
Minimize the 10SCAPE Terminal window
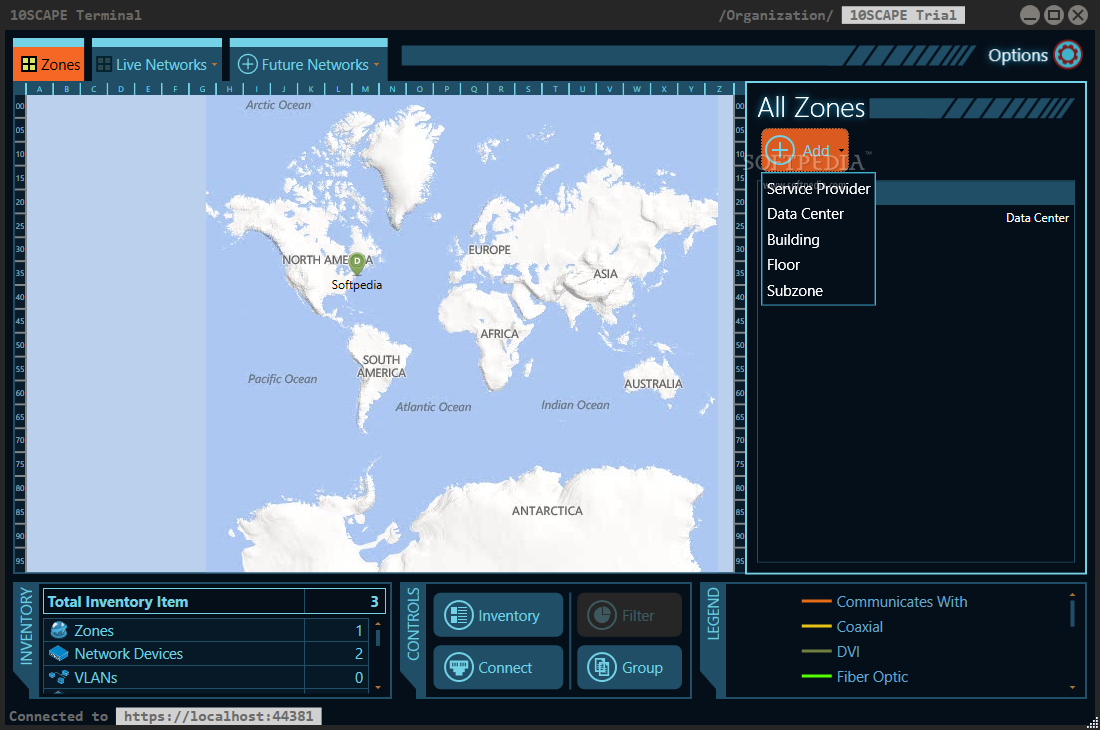(1029, 15)
